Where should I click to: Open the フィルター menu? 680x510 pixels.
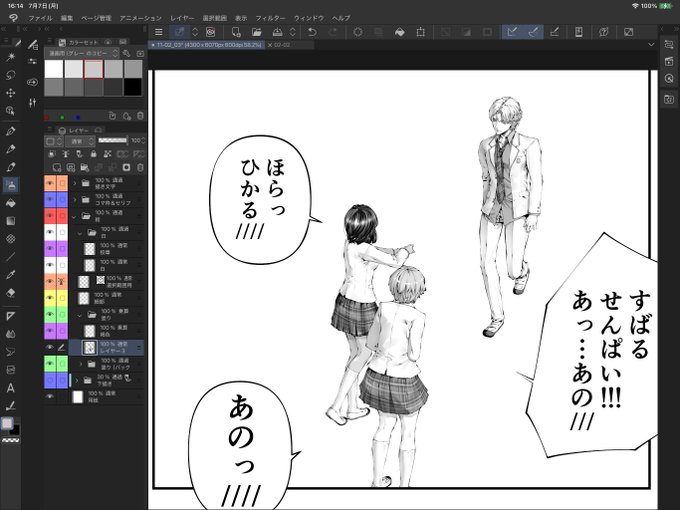coord(270,18)
